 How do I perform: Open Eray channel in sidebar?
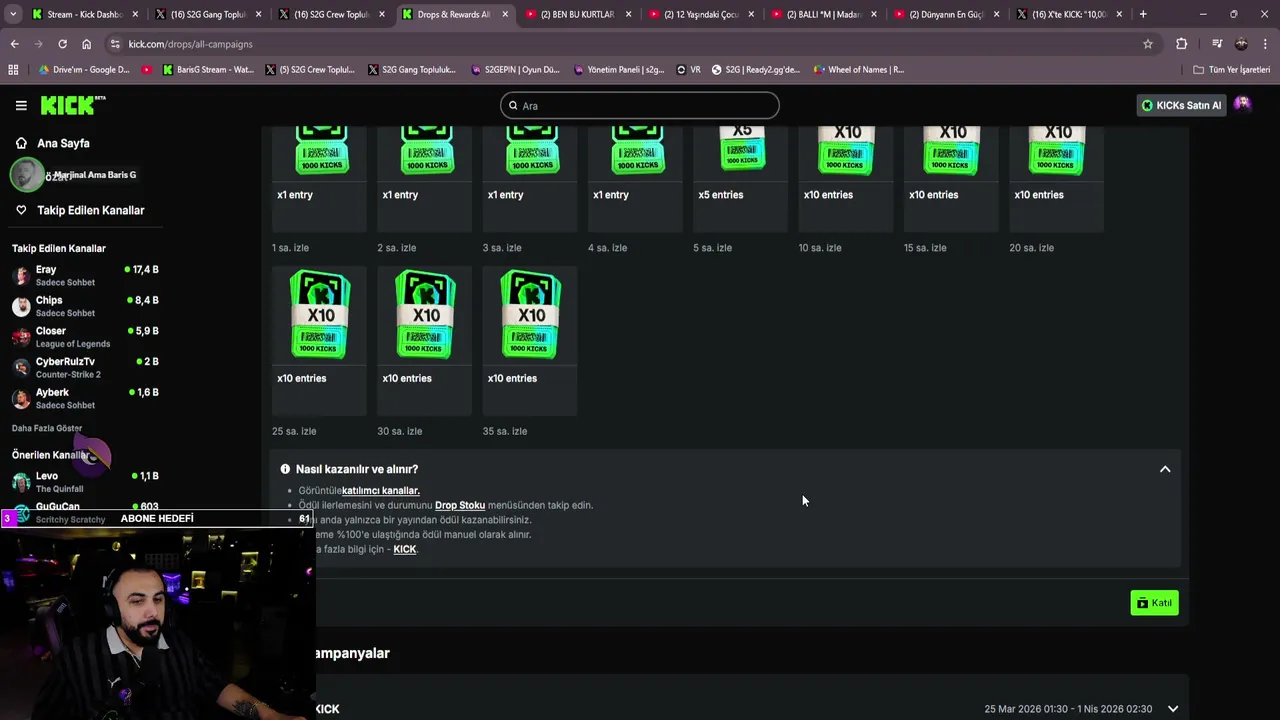[85, 275]
